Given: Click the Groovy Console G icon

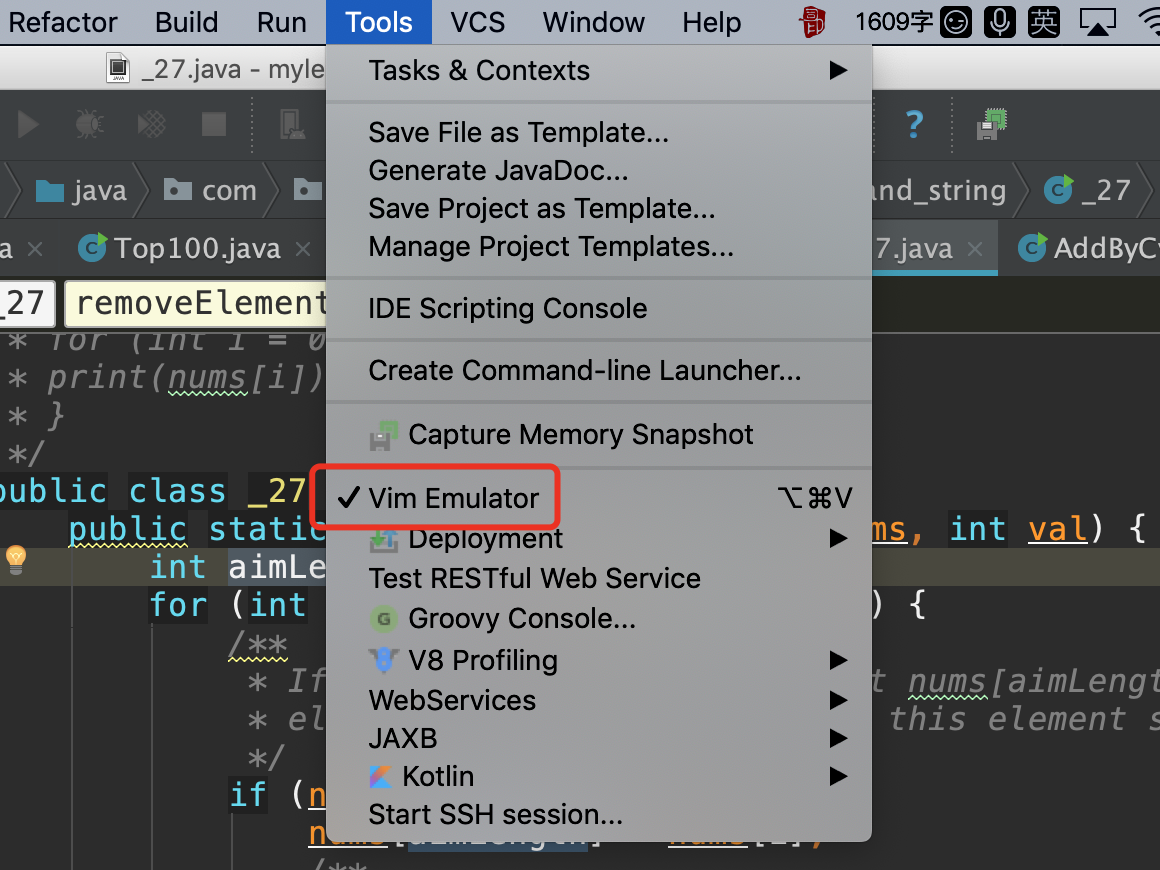Looking at the screenshot, I should coord(383,620).
